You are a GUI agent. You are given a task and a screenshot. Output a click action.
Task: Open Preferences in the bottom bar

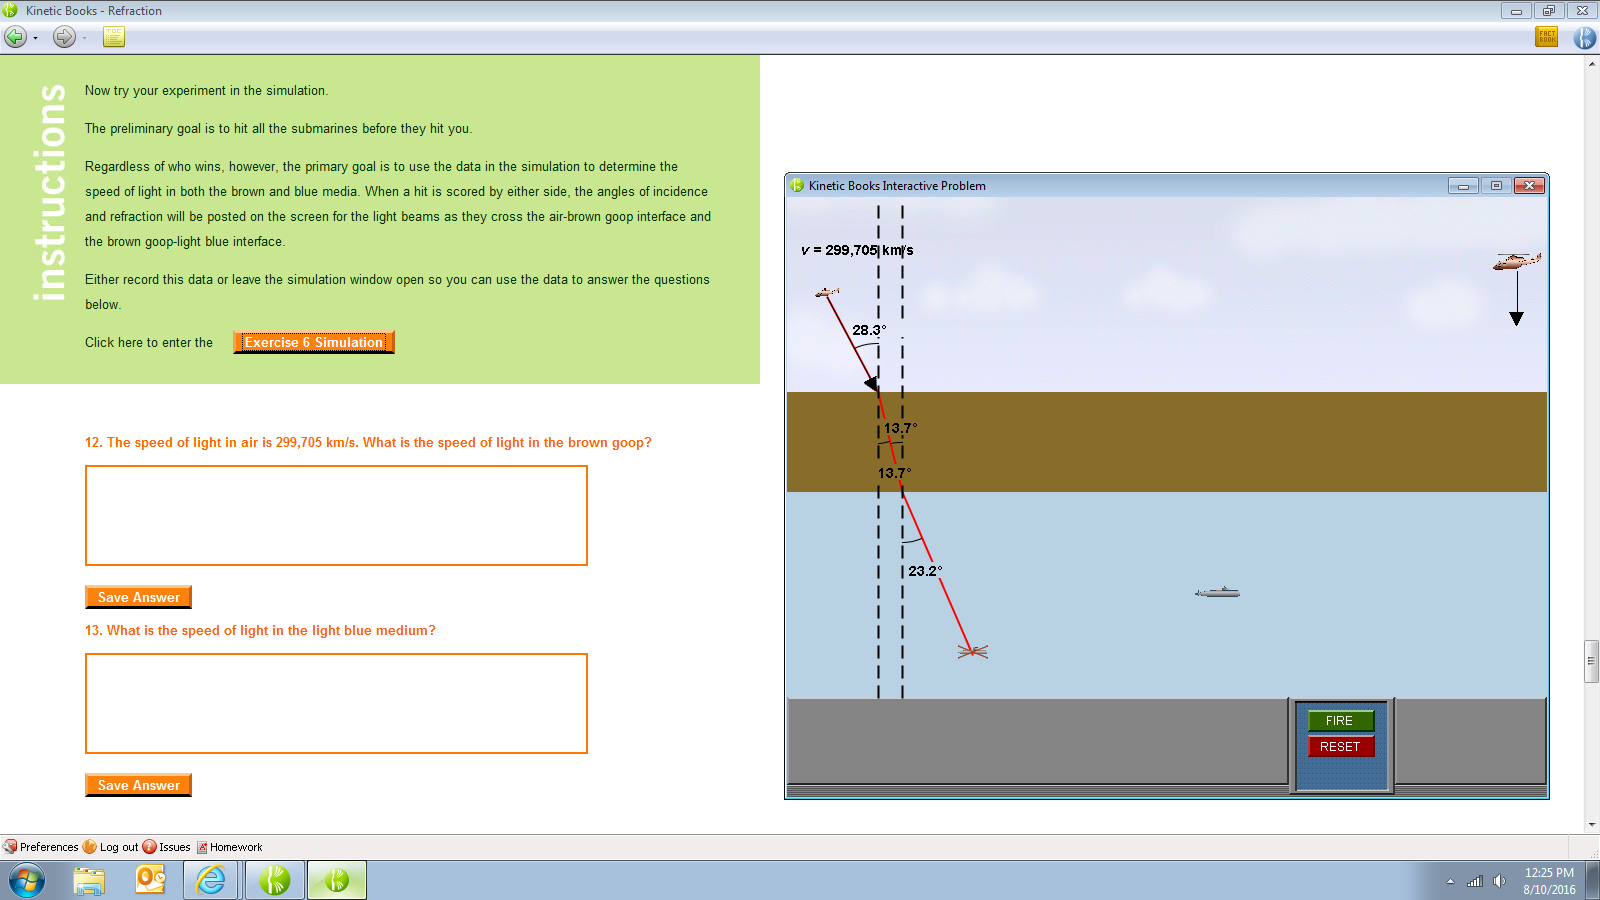pos(41,847)
